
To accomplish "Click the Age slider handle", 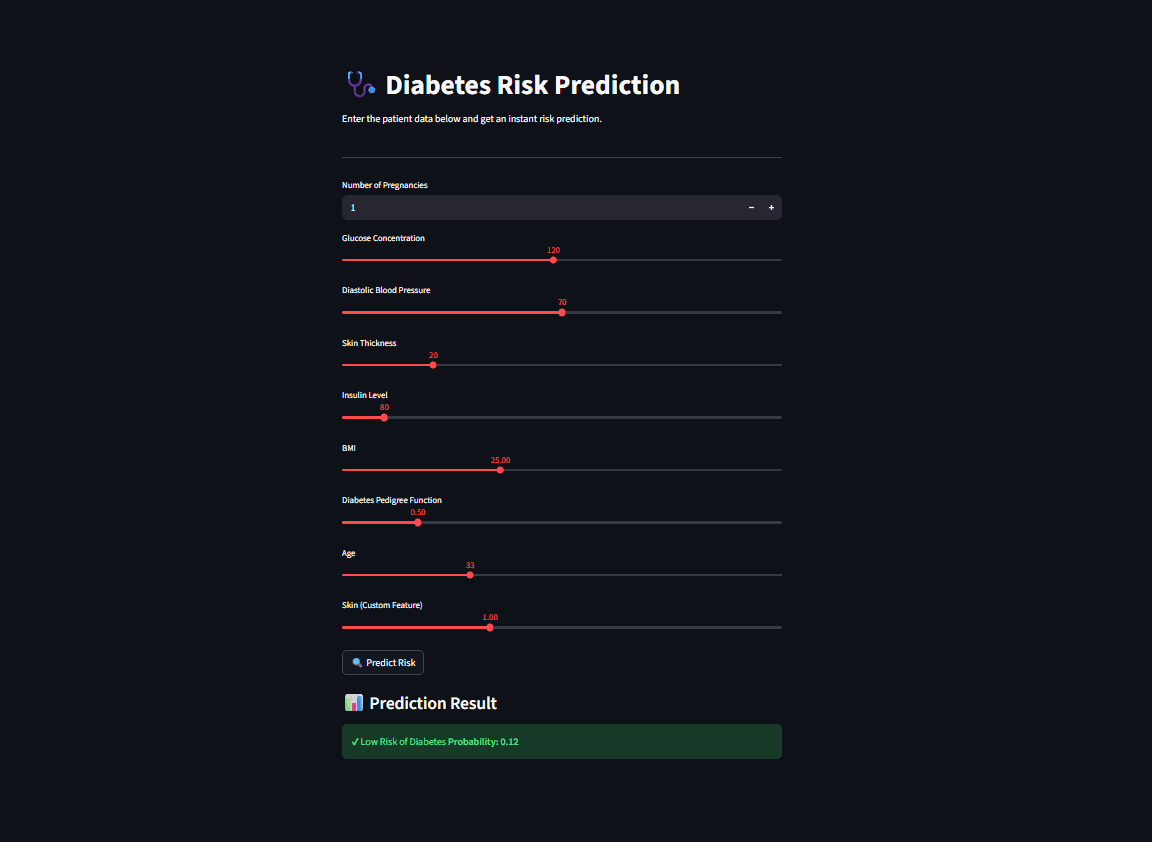I will pyautogui.click(x=470, y=575).
